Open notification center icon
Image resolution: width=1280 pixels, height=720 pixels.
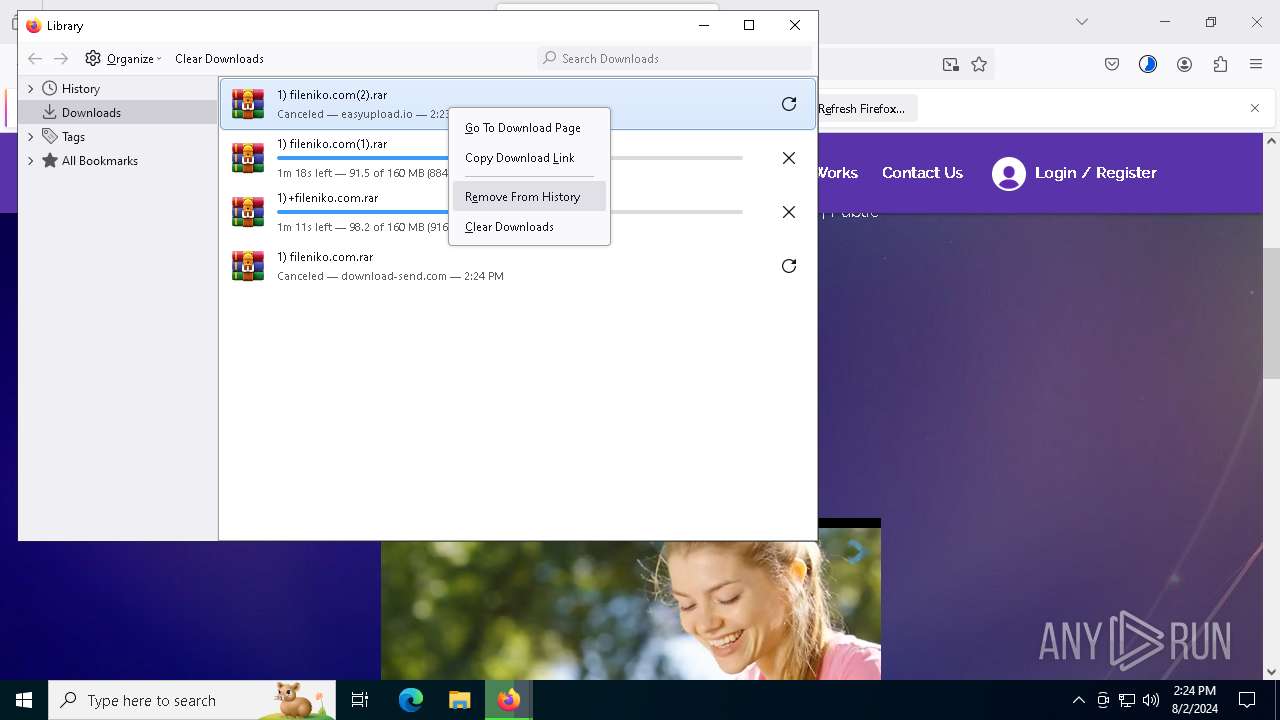(1247, 700)
